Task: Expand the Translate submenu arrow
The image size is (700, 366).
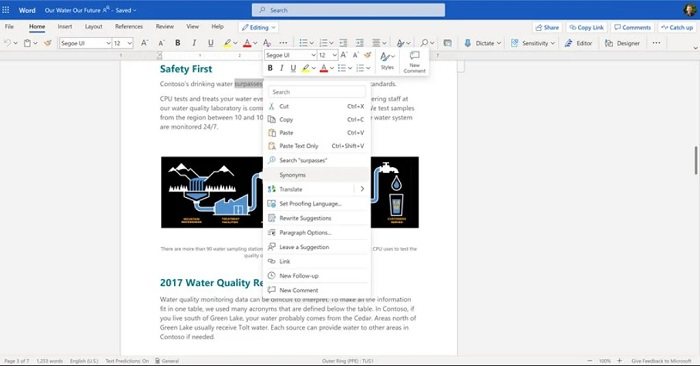Action: point(362,189)
